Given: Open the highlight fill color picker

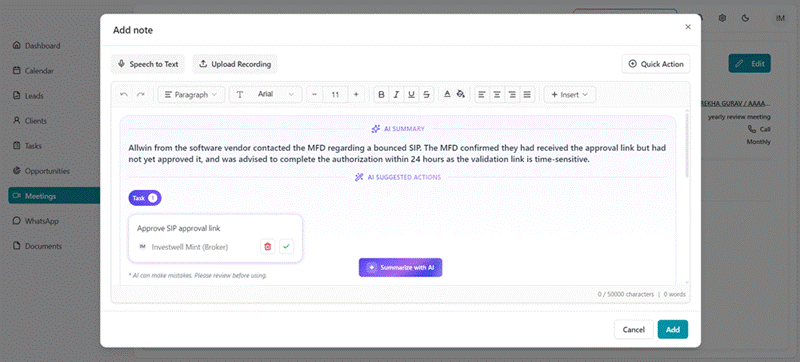Looking at the screenshot, I should tap(461, 94).
